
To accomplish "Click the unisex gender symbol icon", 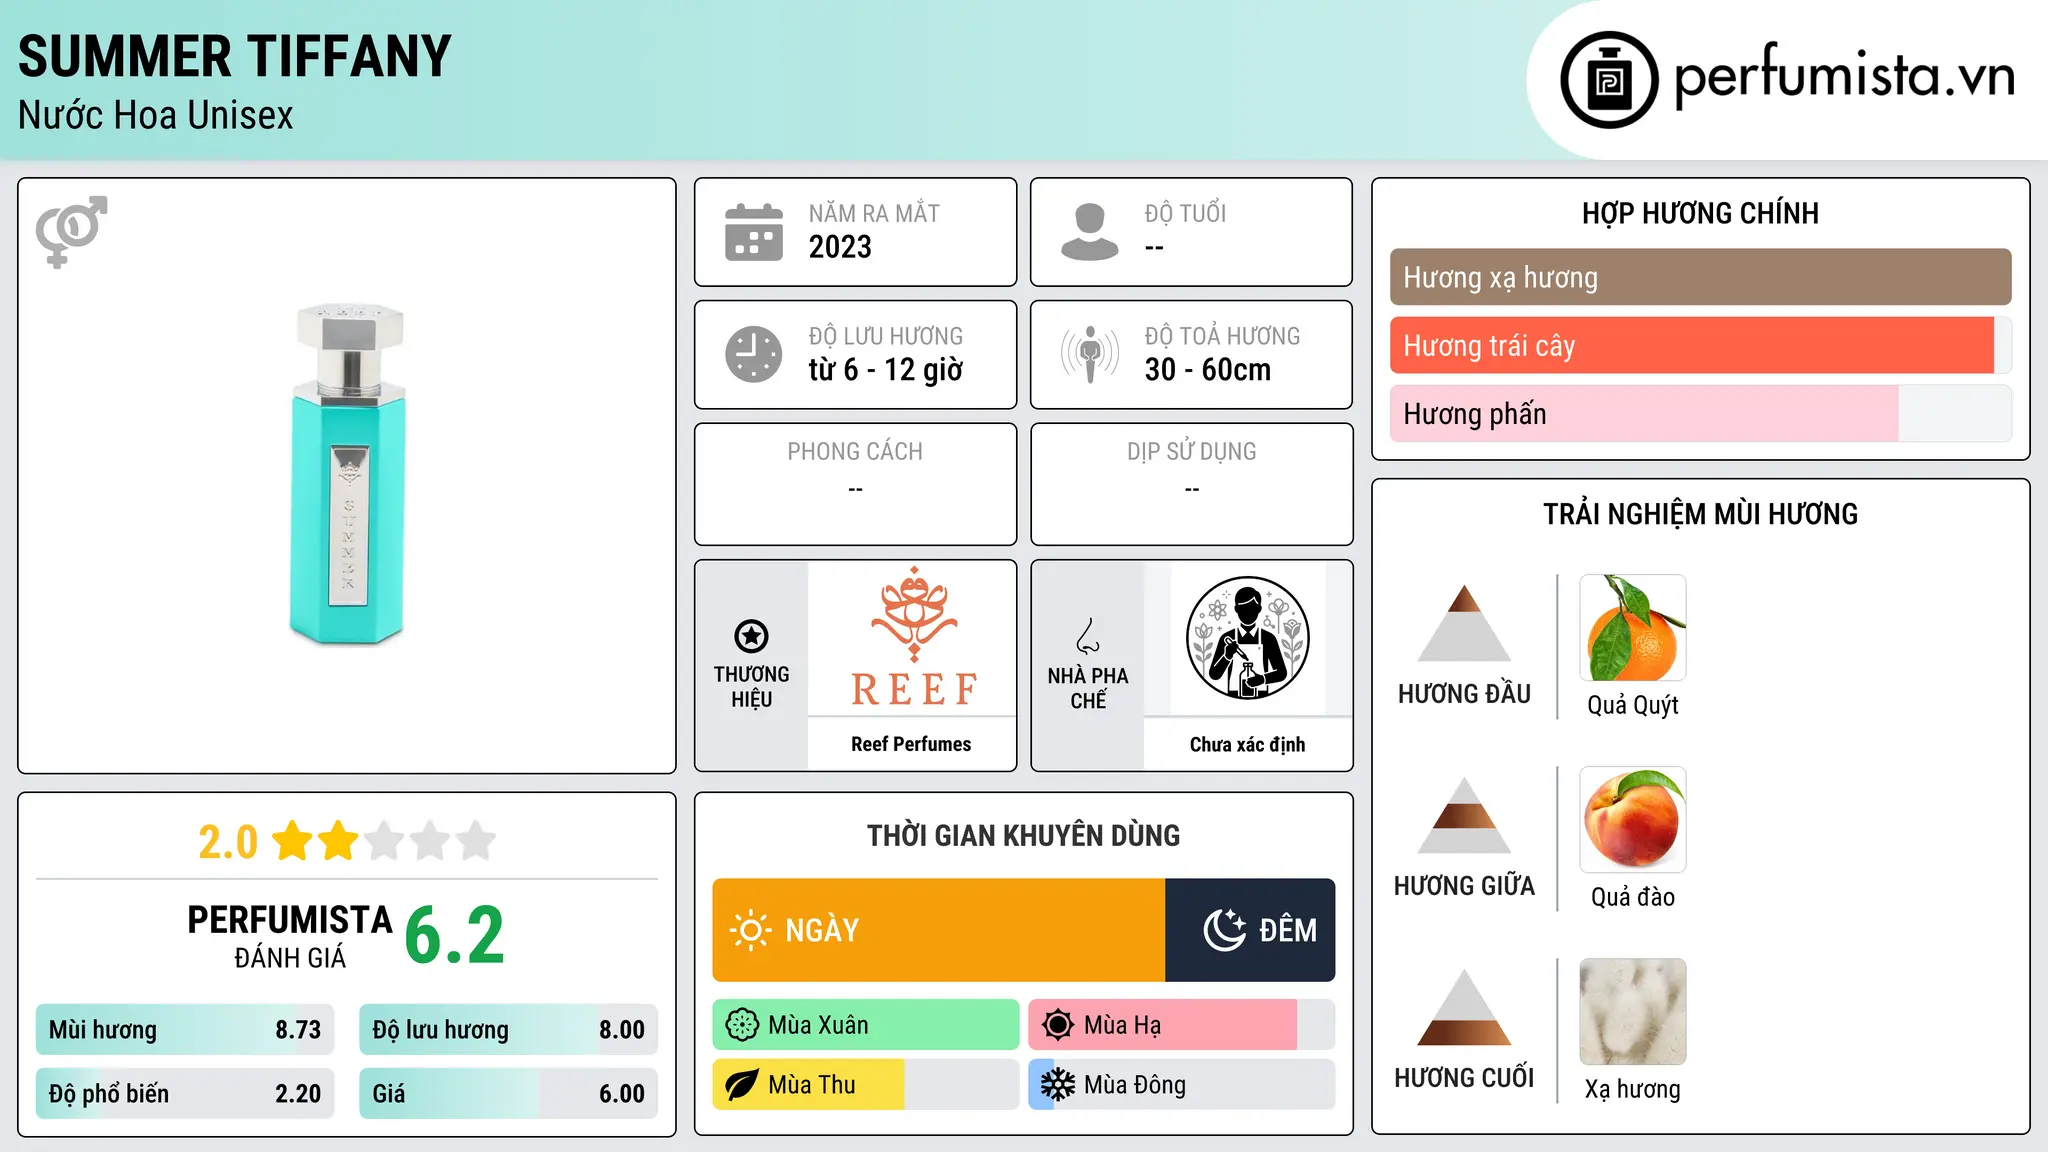I will tap(71, 231).
